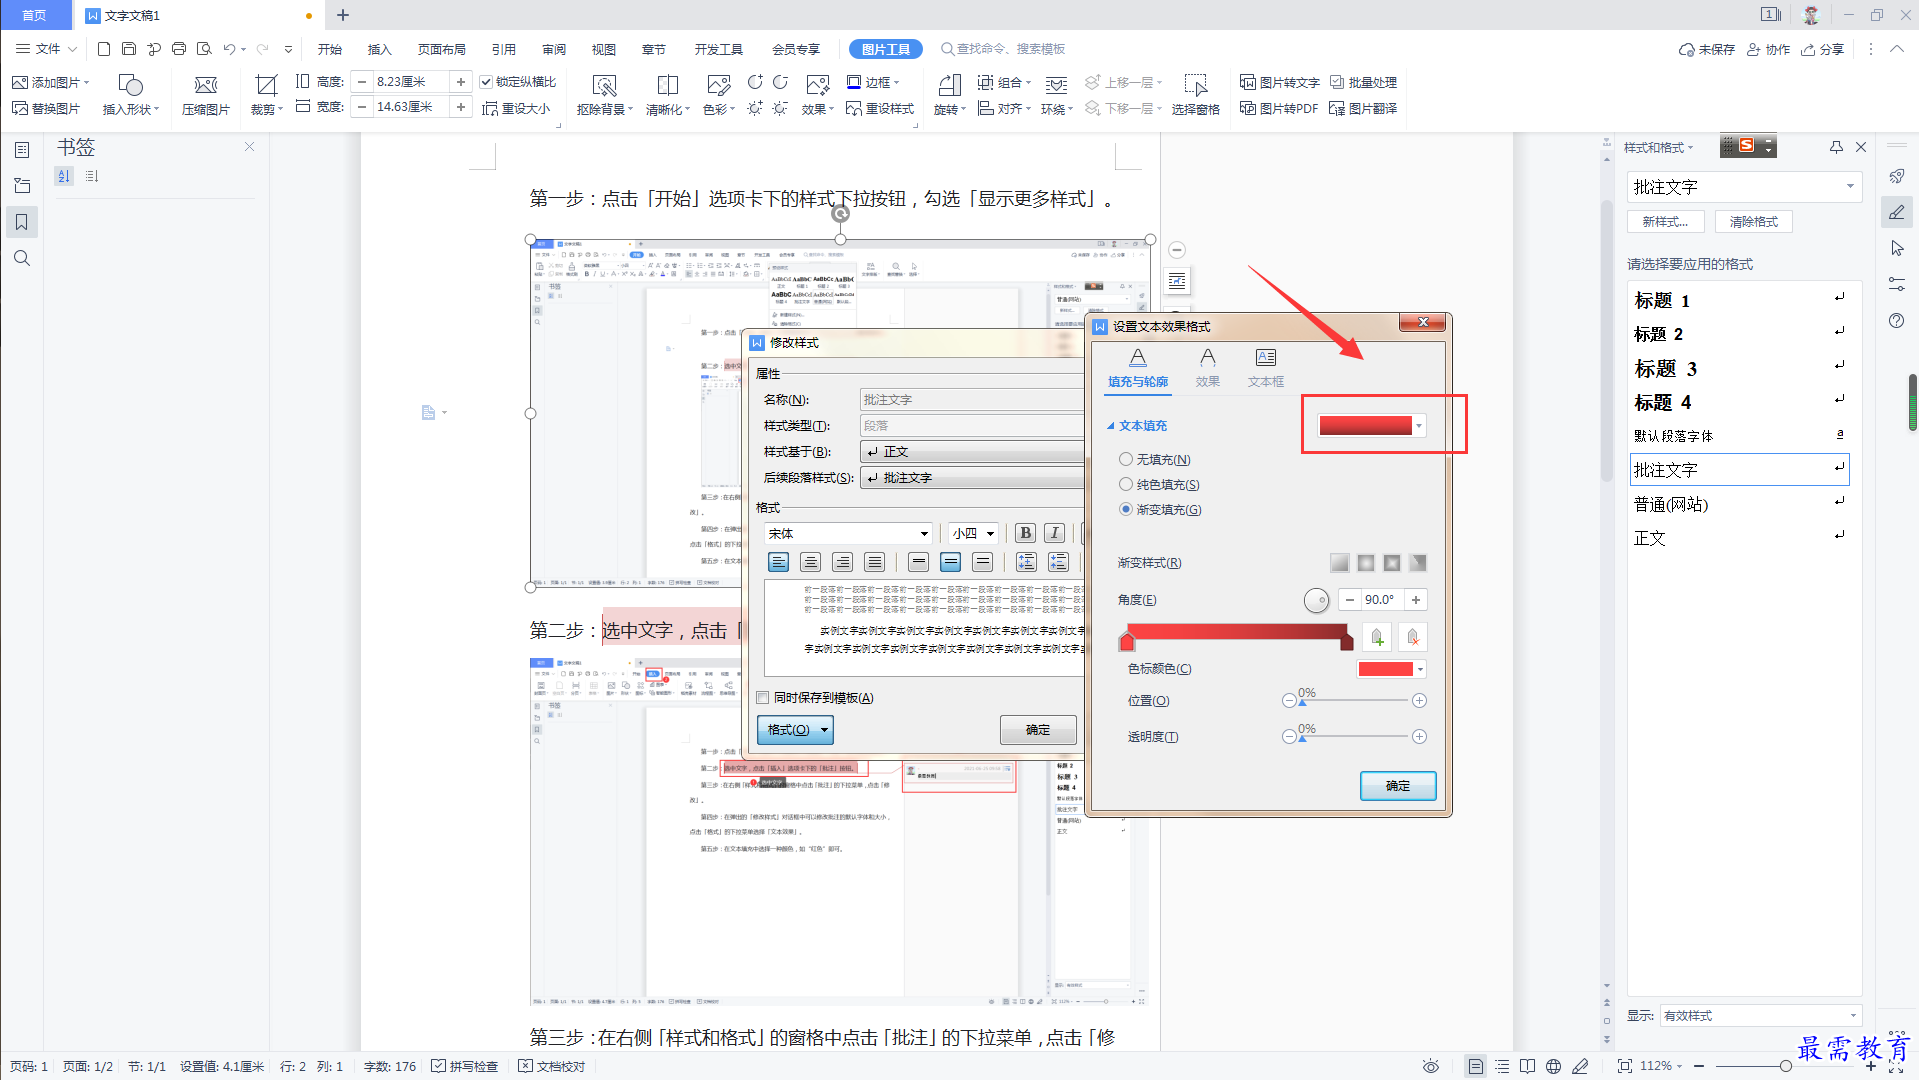Image resolution: width=1919 pixels, height=1080 pixels.
Task: Click 确定 in 修改样式 dialog
Action: click(x=1038, y=730)
